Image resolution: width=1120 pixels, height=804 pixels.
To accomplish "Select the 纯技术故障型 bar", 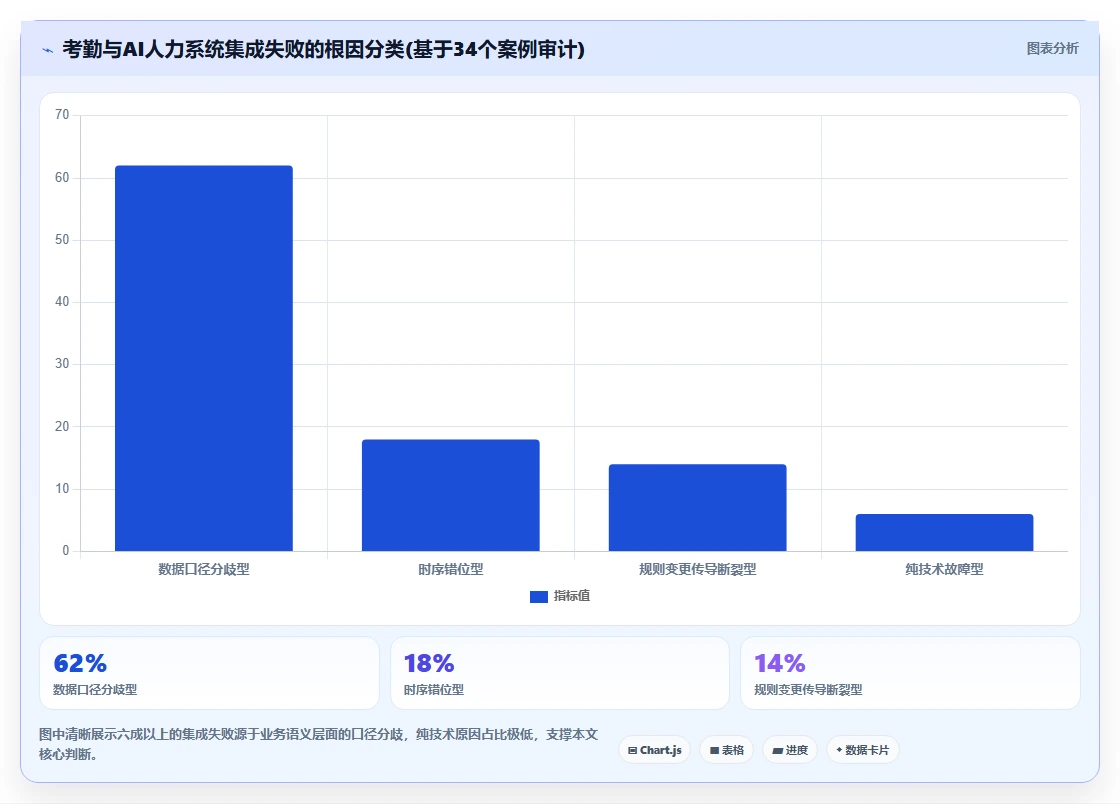I will pyautogui.click(x=944, y=533).
